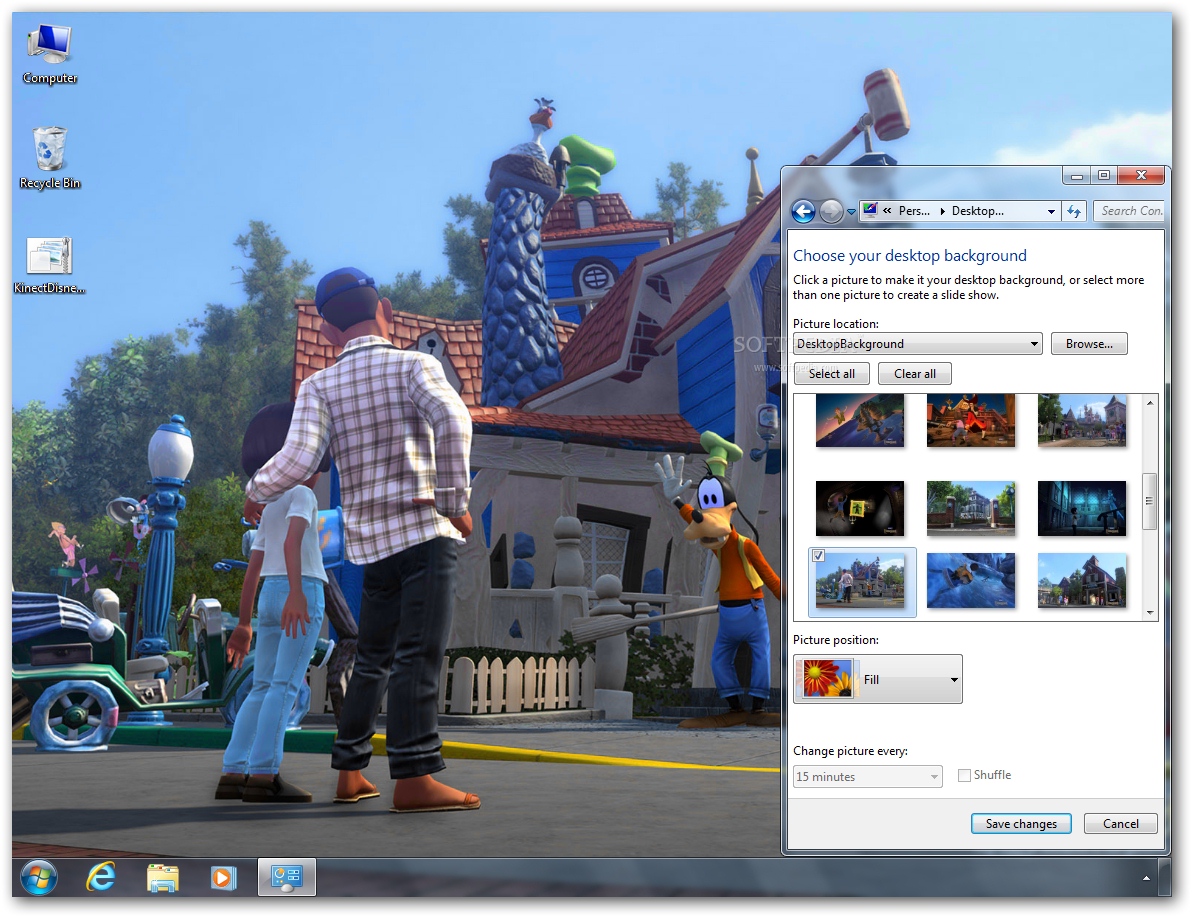Open the Picture position Fill dropdown
The height and width of the screenshot is (917, 1192).
[x=877, y=679]
